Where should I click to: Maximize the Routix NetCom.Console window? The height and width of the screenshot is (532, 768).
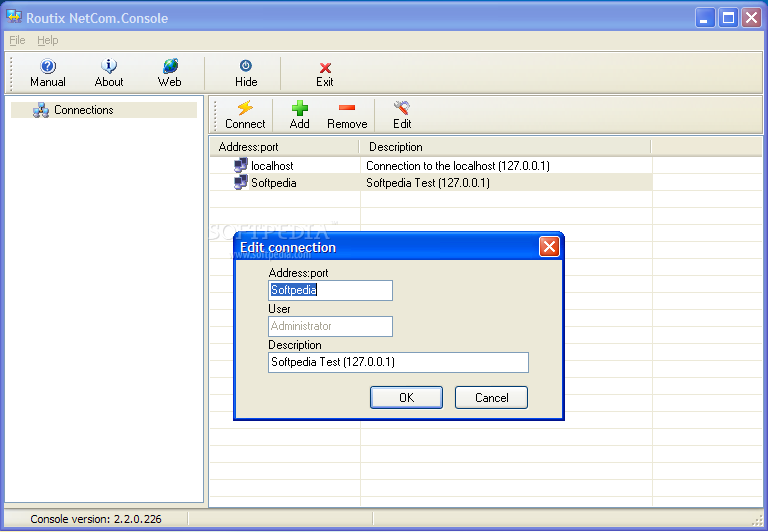[x=728, y=18]
